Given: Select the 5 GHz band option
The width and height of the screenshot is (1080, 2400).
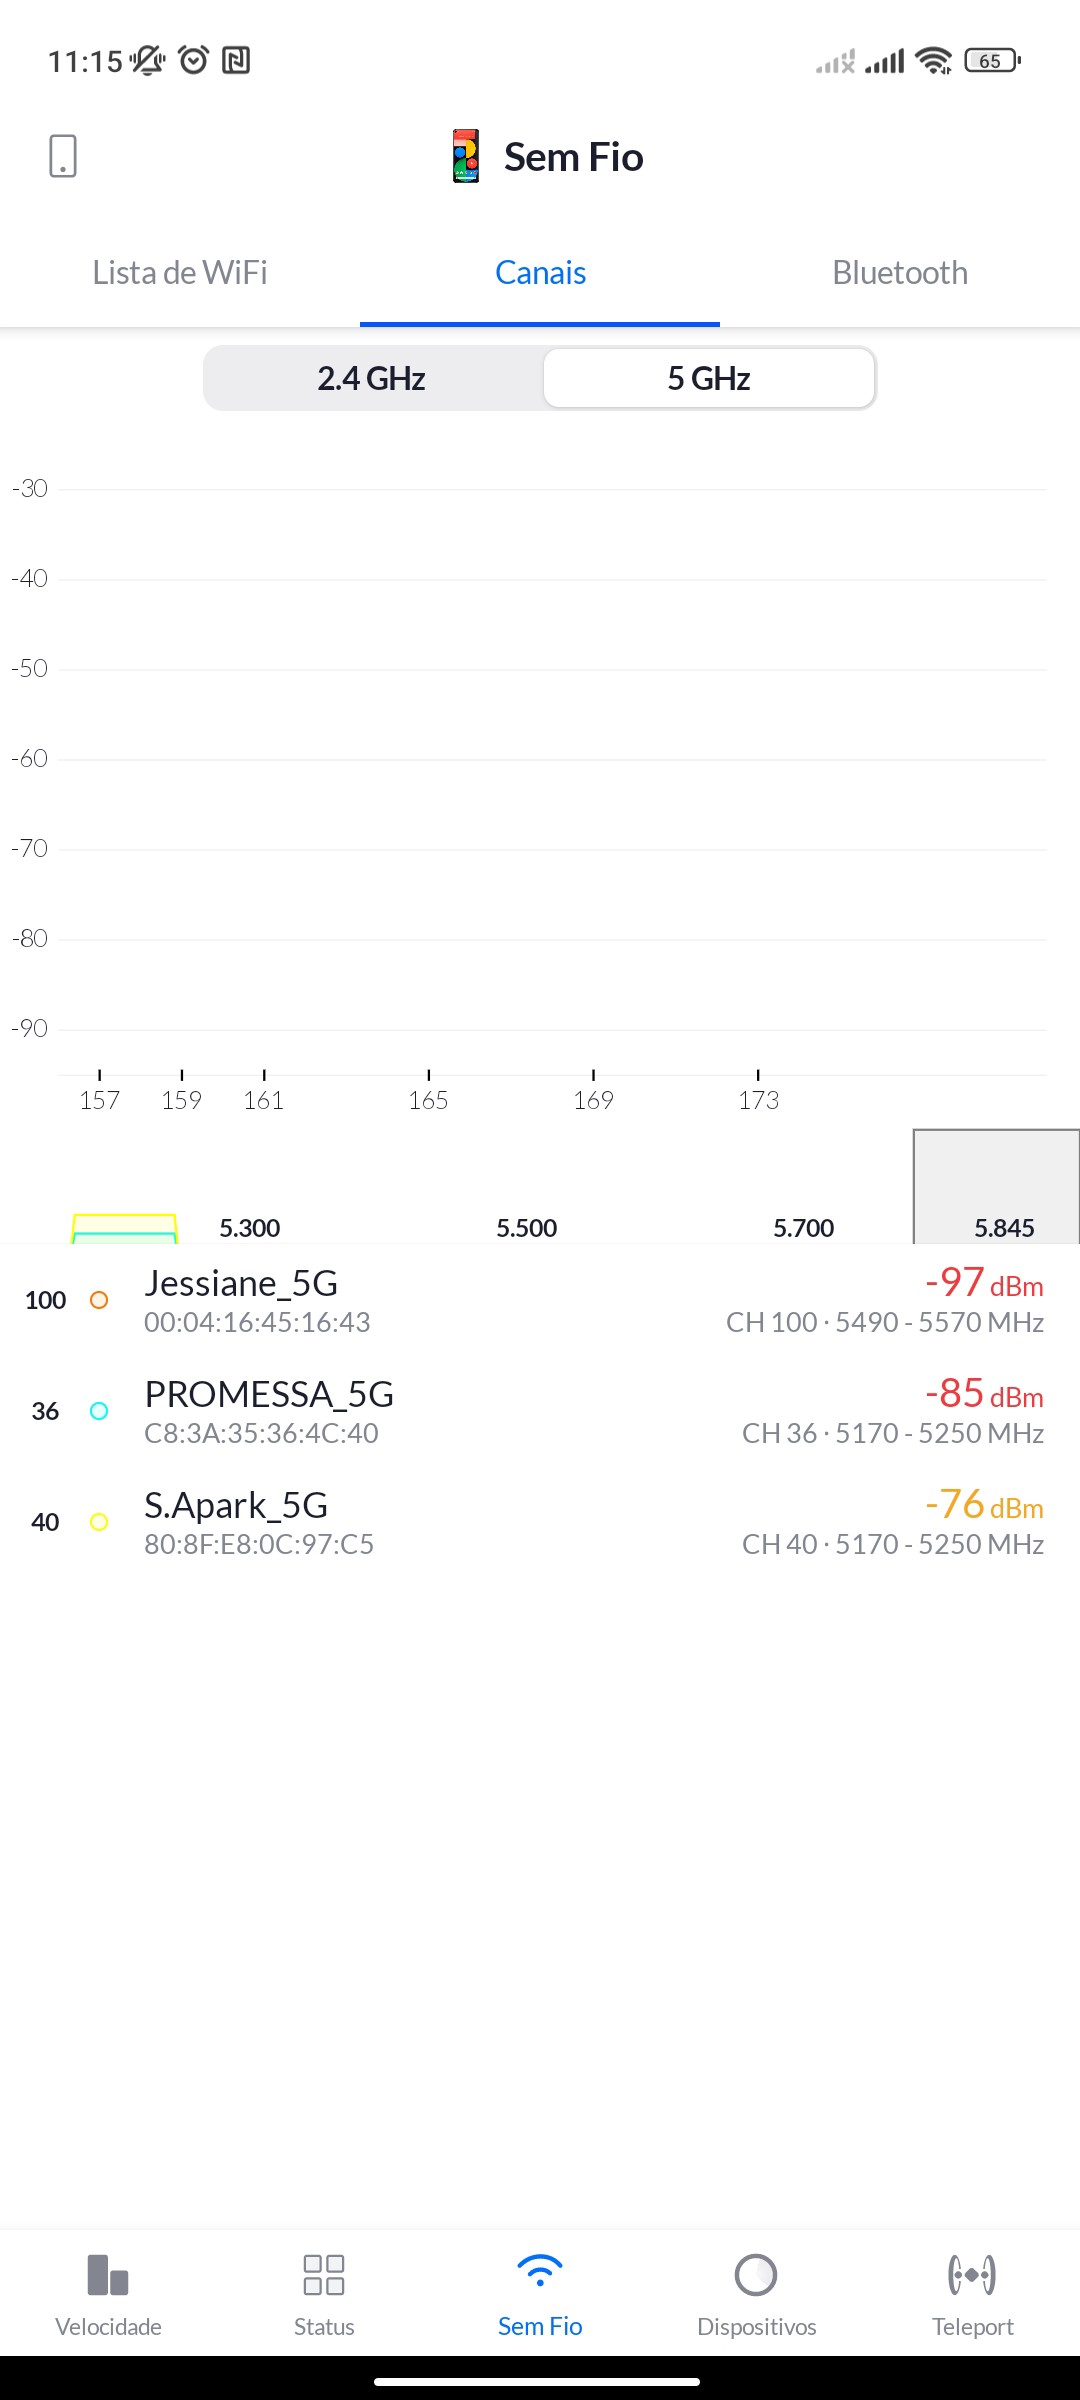Looking at the screenshot, I should (709, 379).
